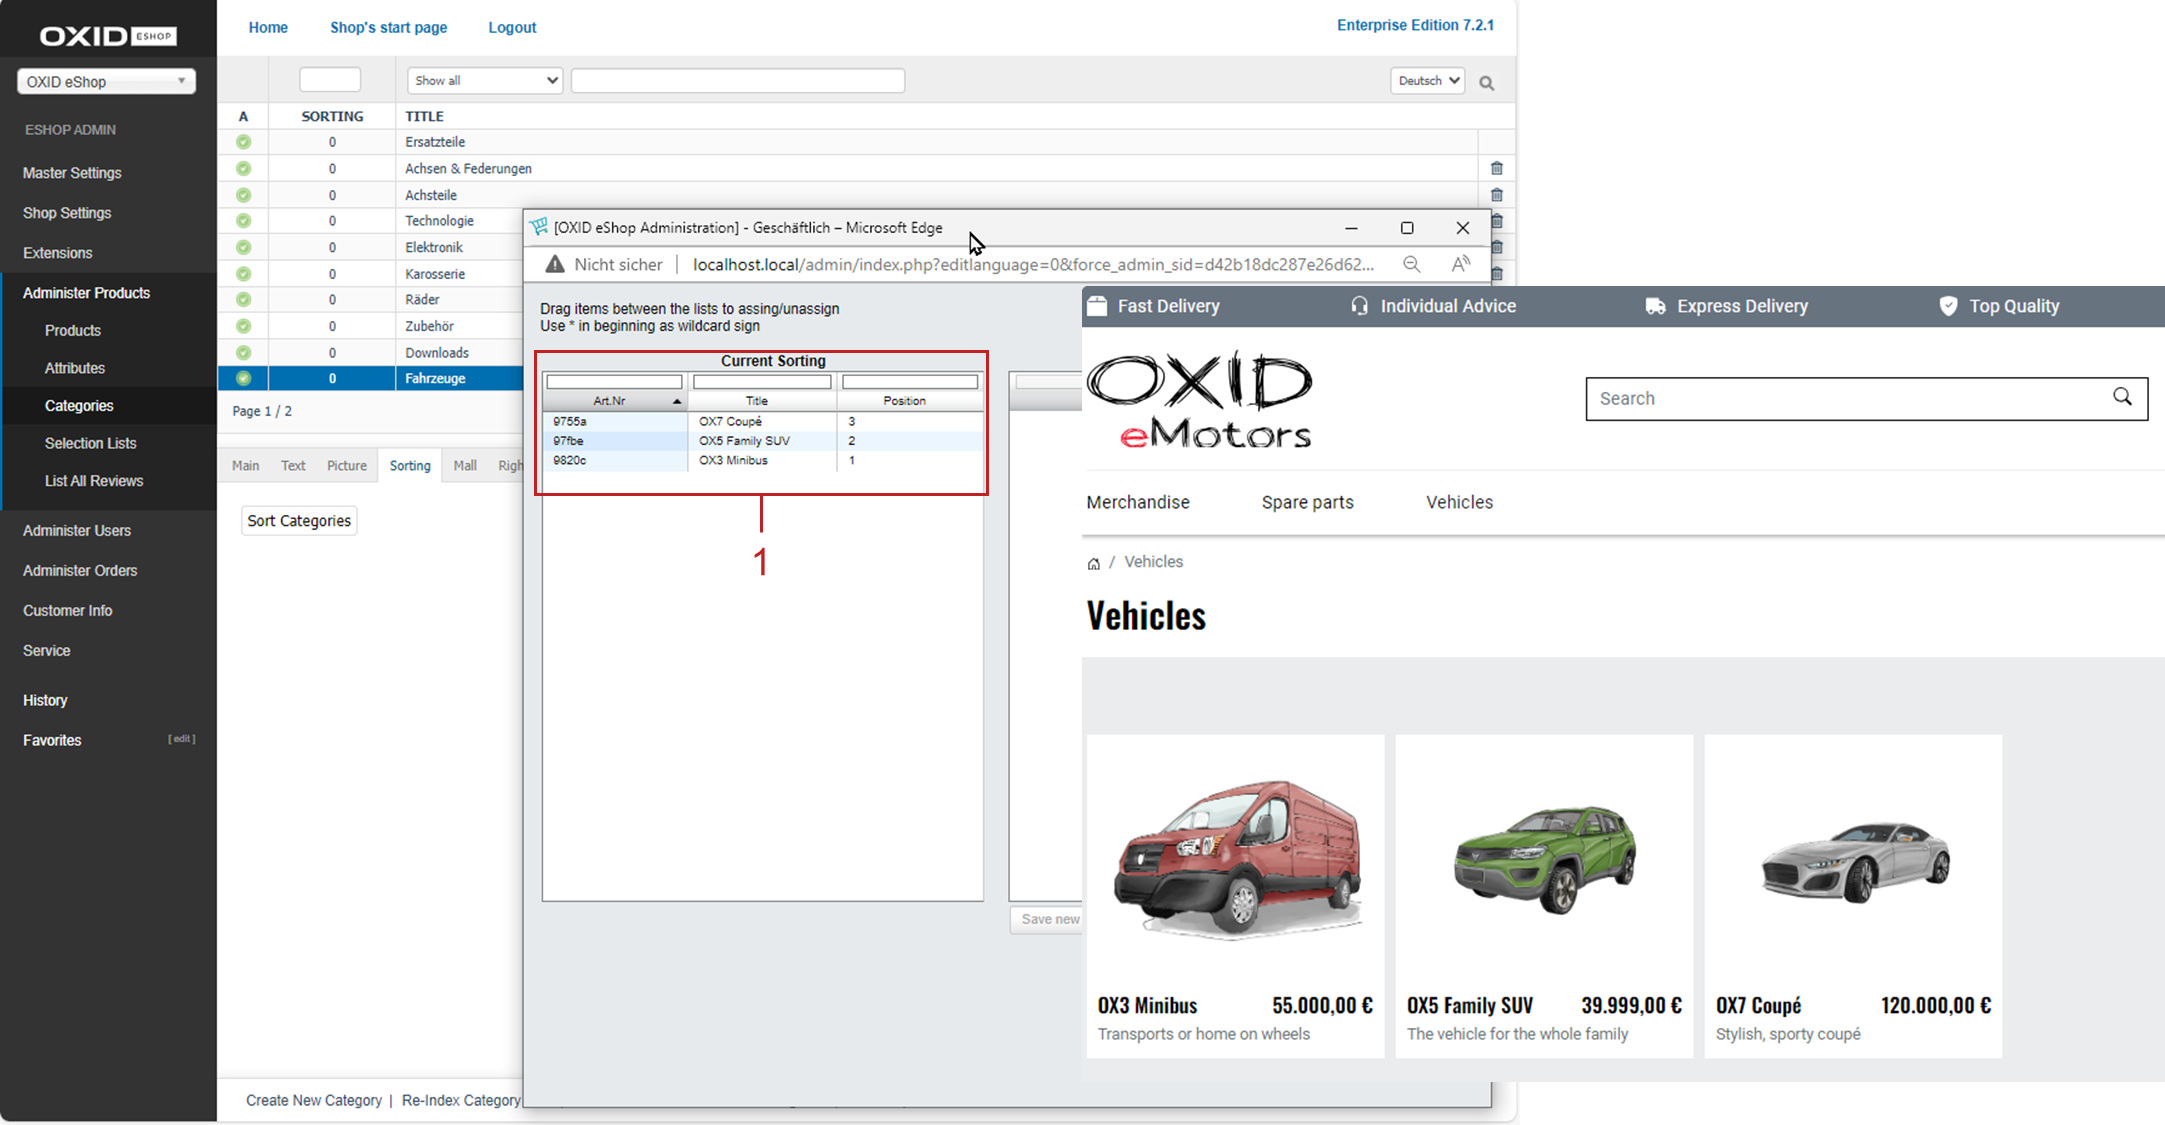
Task: Click the Create New Category link
Action: pyautogui.click(x=314, y=1100)
